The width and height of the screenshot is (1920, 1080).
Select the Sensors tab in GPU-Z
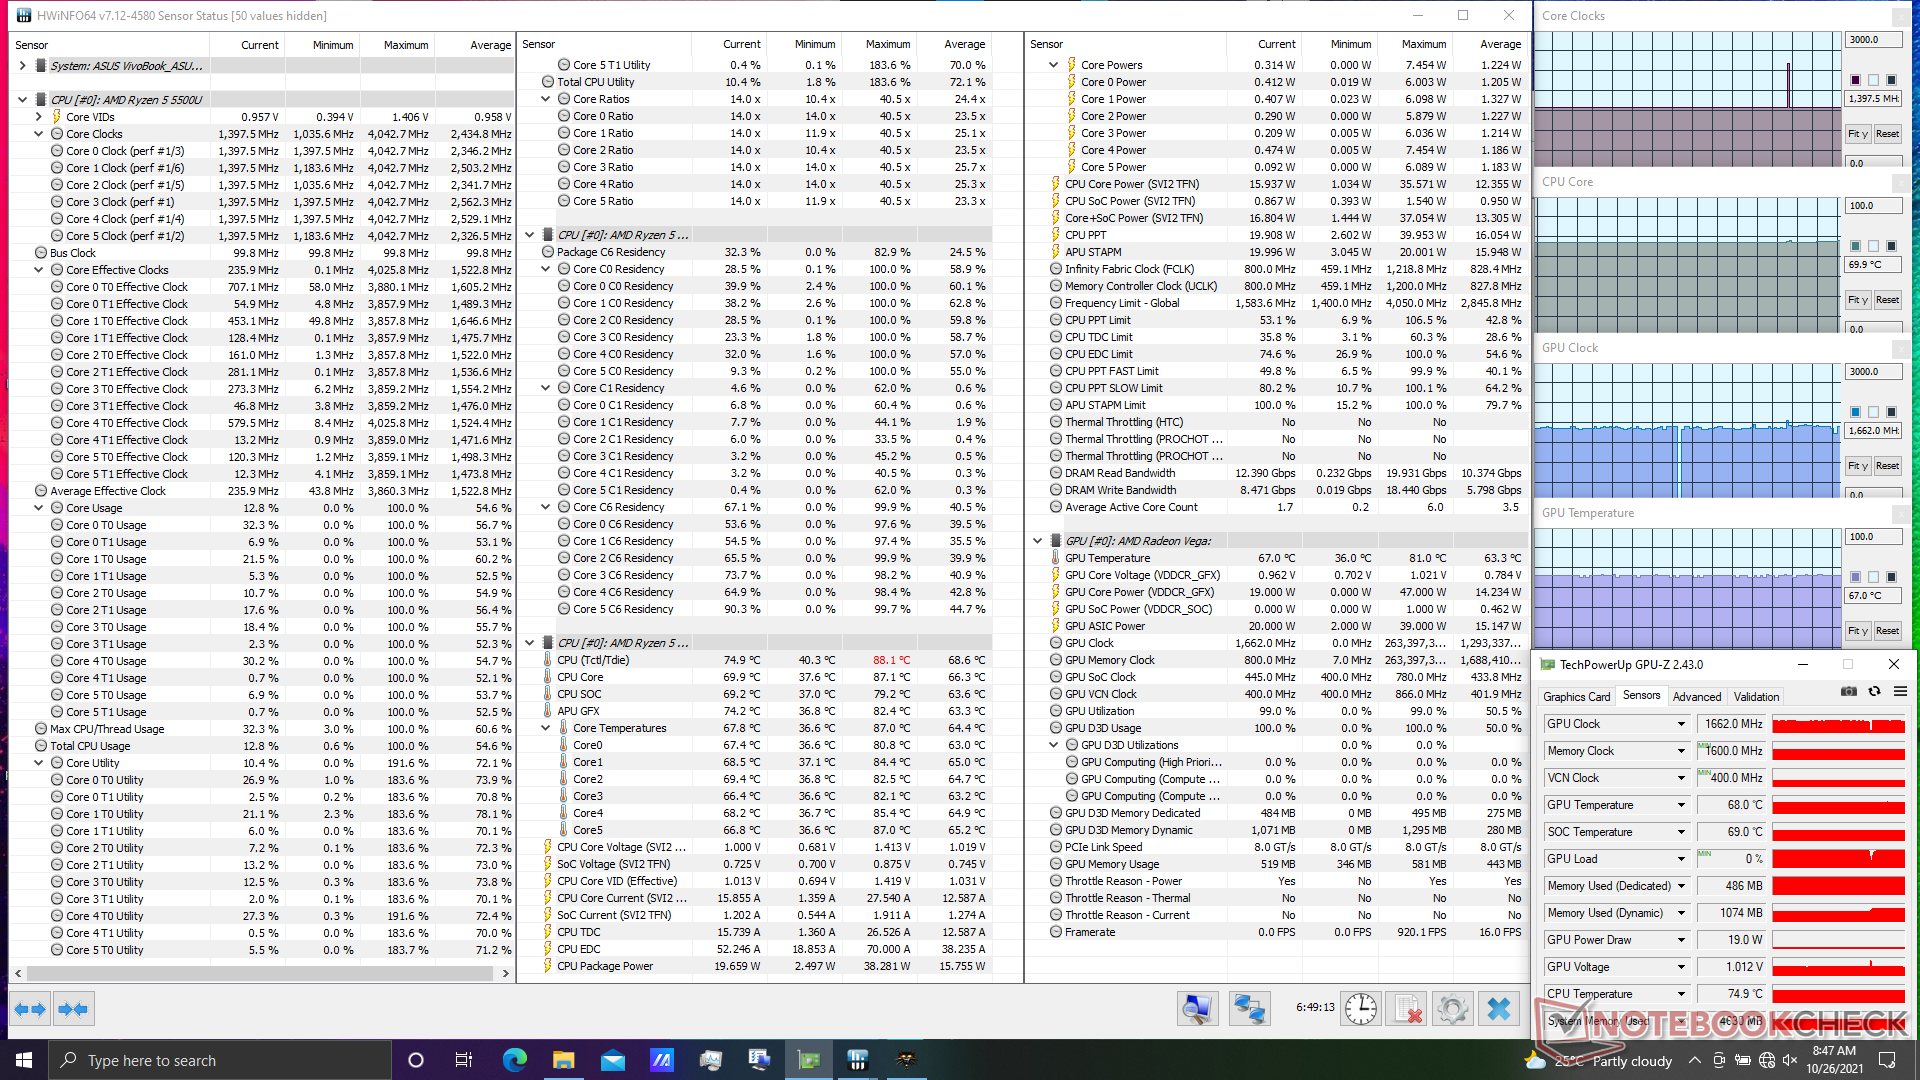1641,695
